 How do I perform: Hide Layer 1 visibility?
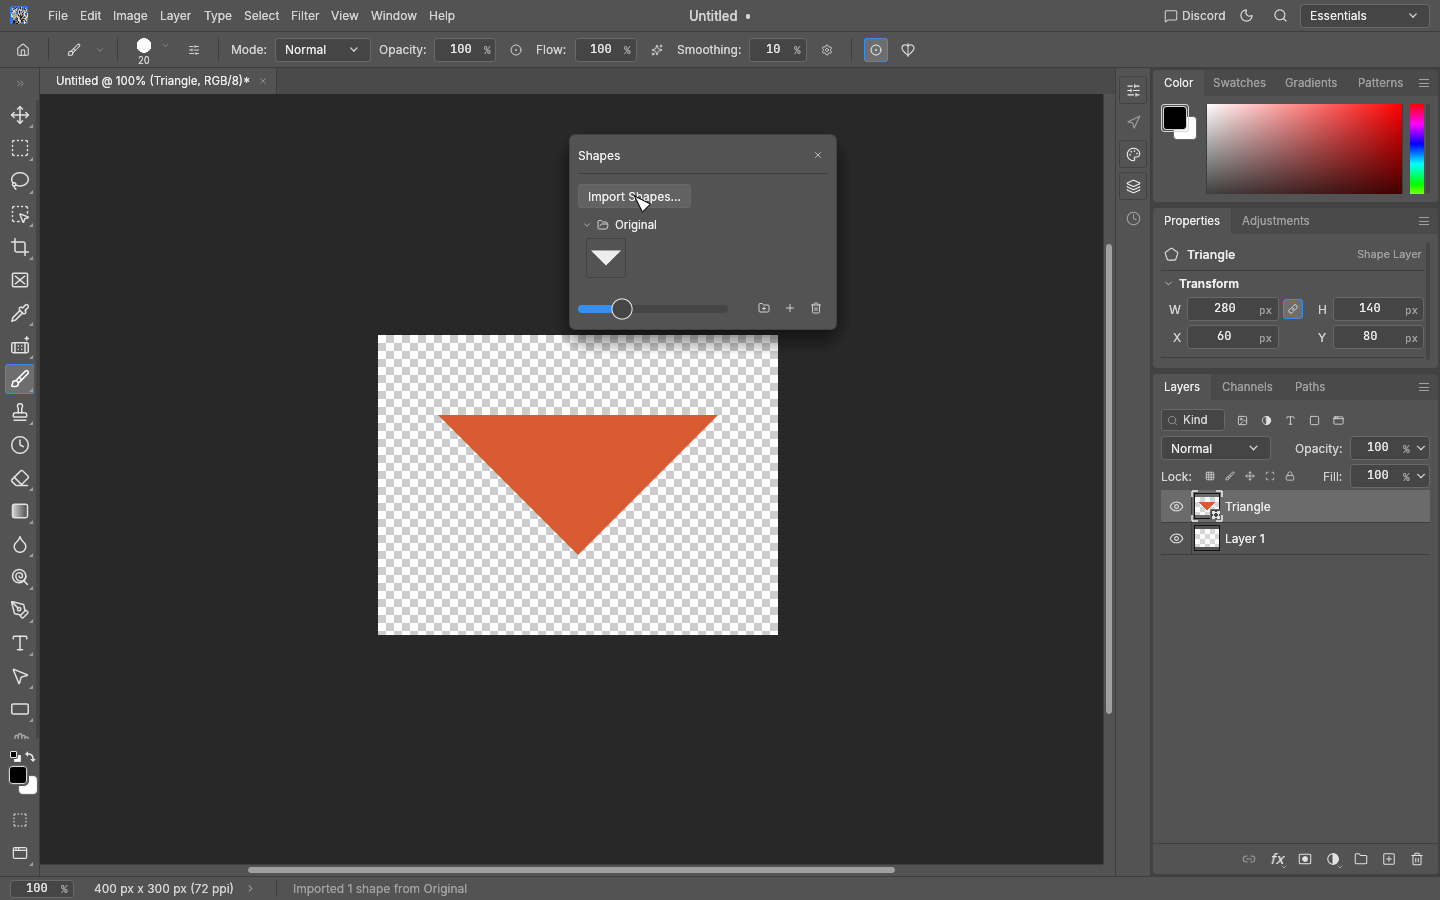point(1176,539)
